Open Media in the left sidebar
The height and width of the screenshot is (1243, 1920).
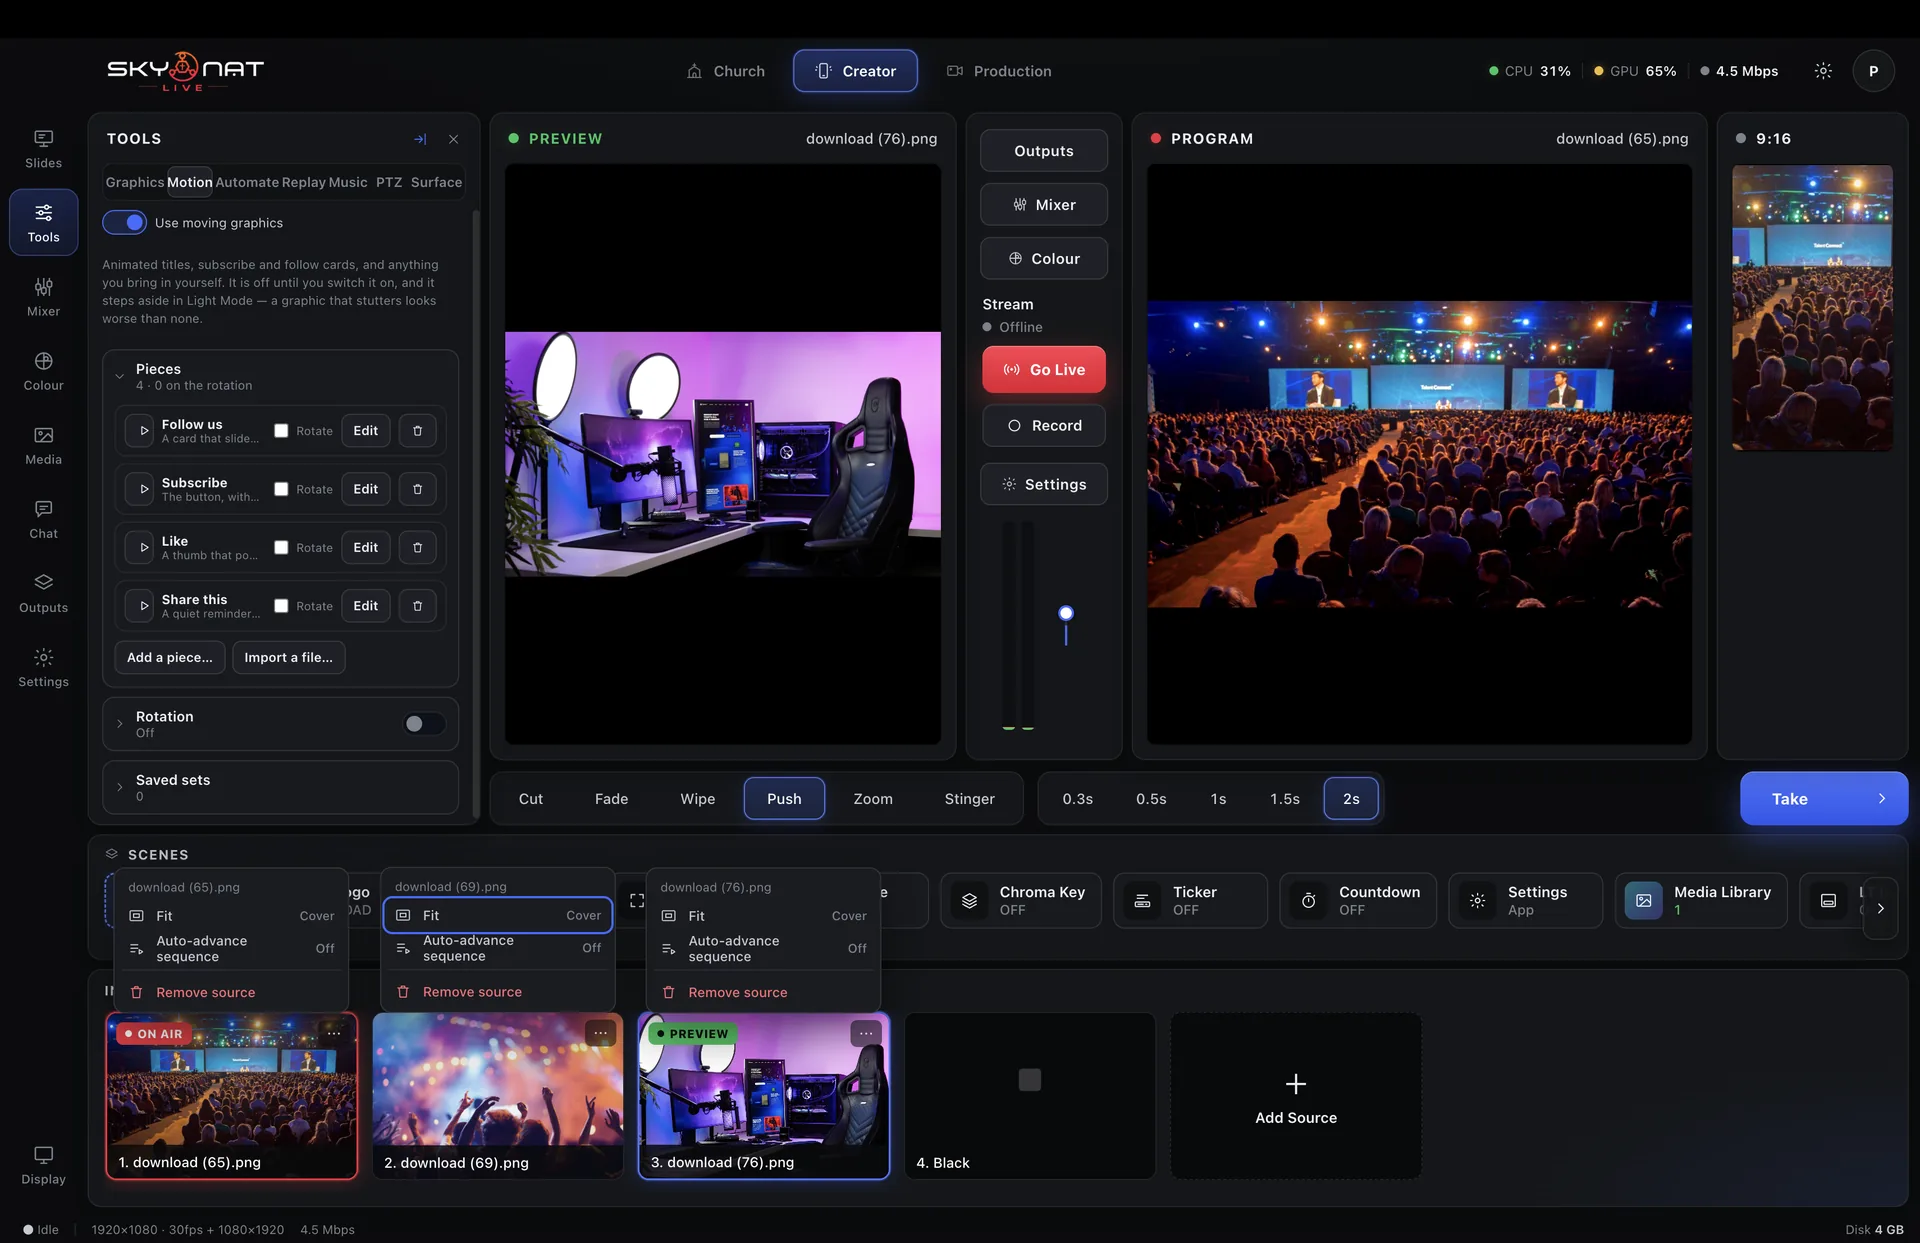pyautogui.click(x=43, y=445)
